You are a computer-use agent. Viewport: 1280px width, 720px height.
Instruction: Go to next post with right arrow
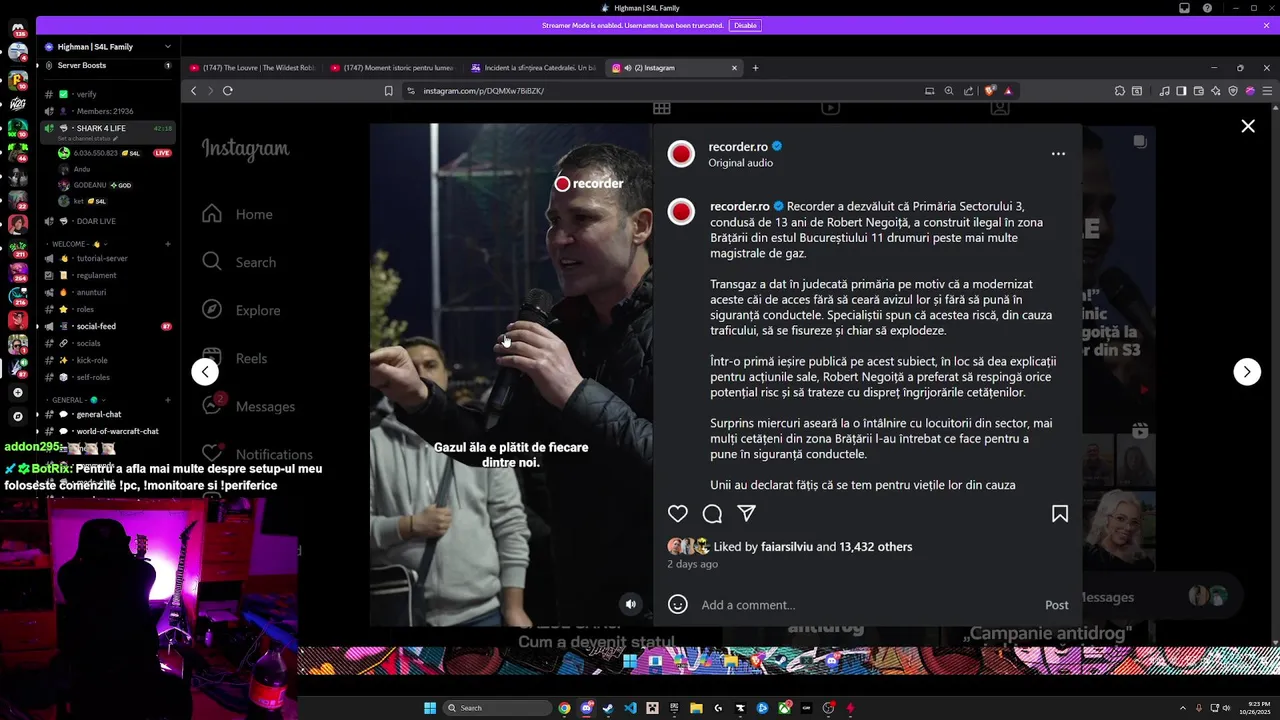click(1247, 372)
